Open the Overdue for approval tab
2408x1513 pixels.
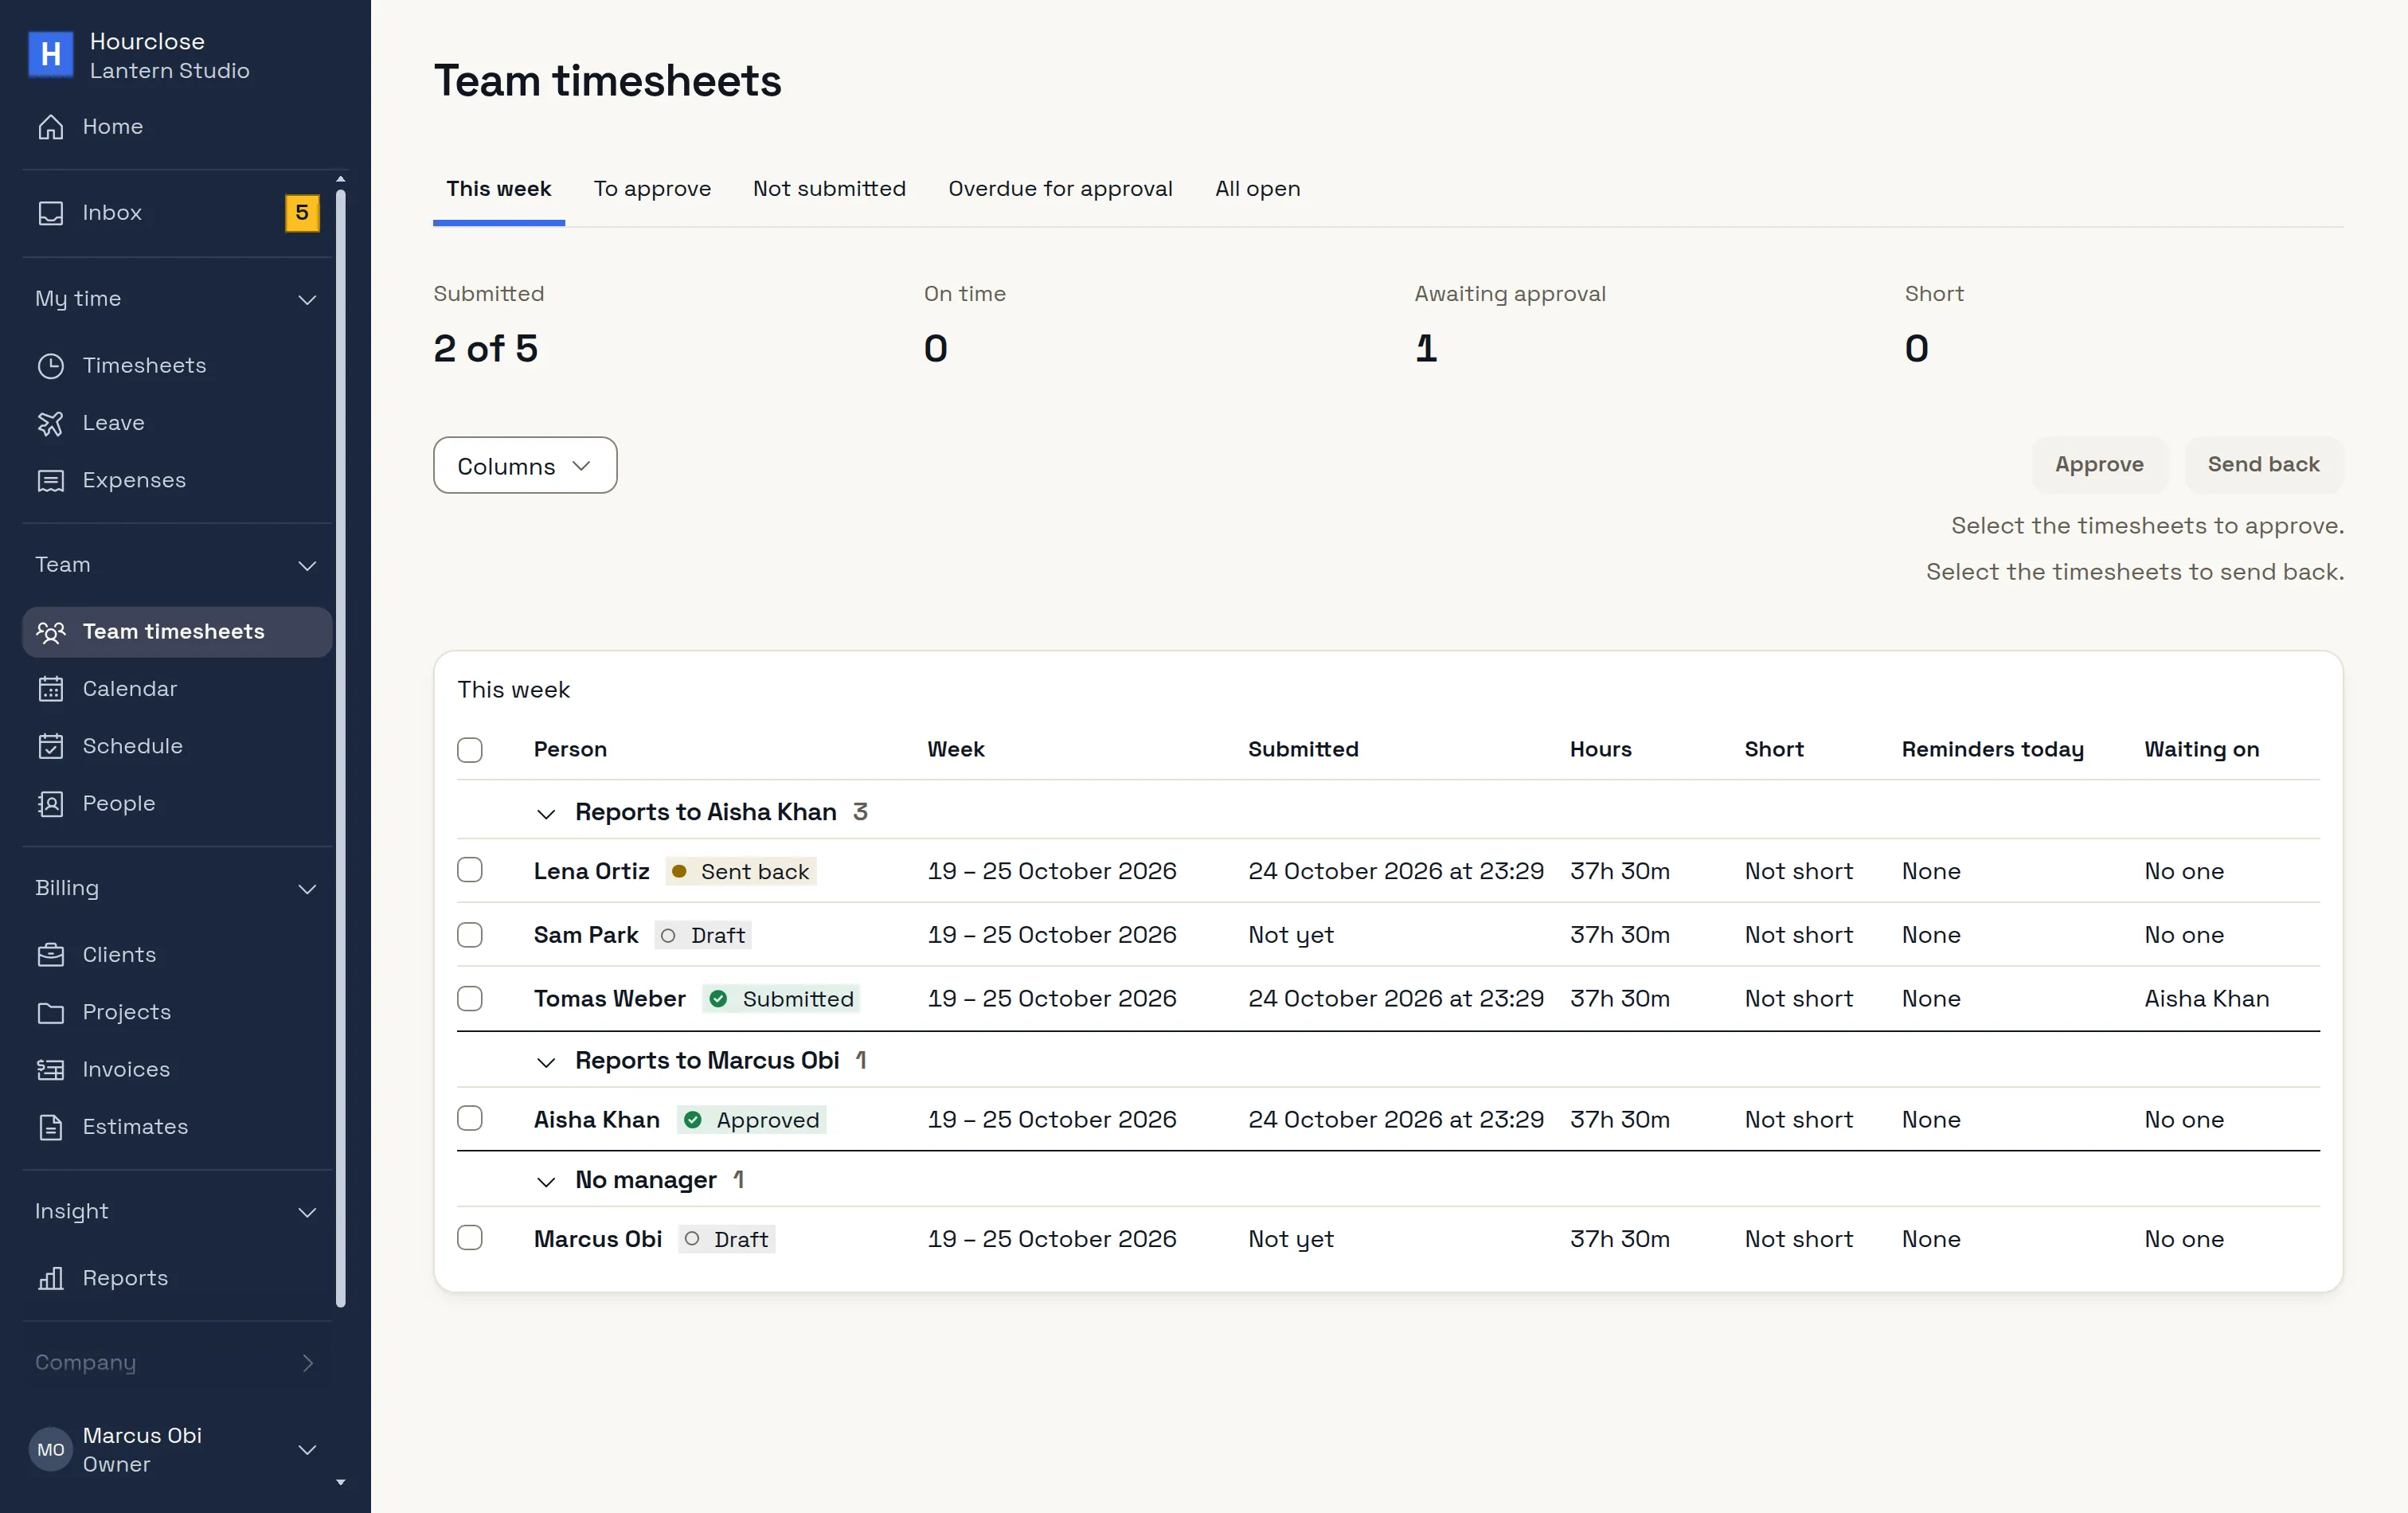pyautogui.click(x=1060, y=189)
